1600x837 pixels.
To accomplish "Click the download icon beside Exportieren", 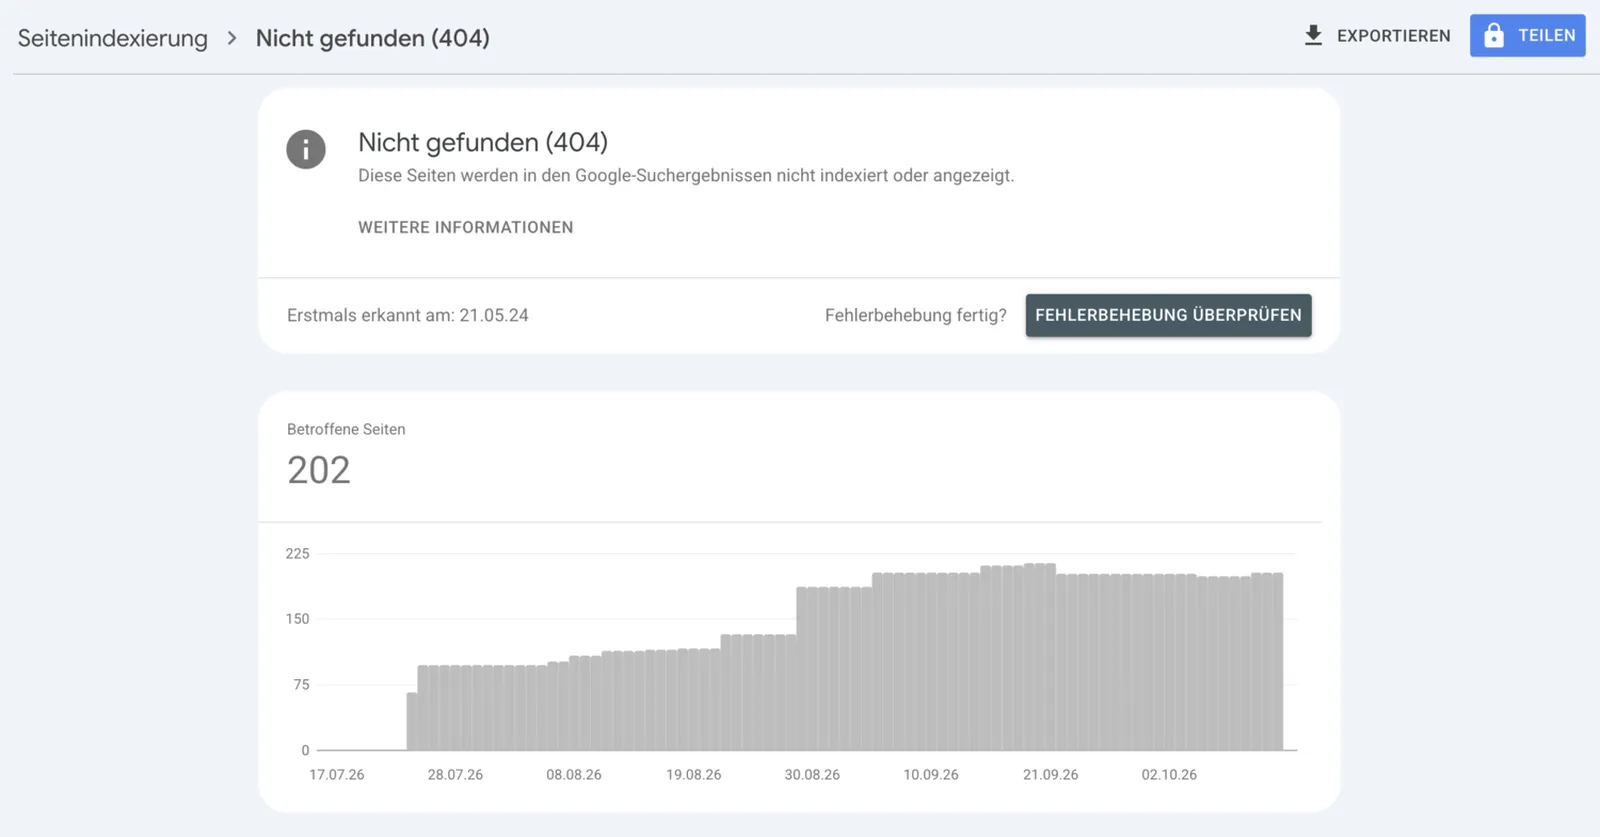I will pyautogui.click(x=1313, y=36).
